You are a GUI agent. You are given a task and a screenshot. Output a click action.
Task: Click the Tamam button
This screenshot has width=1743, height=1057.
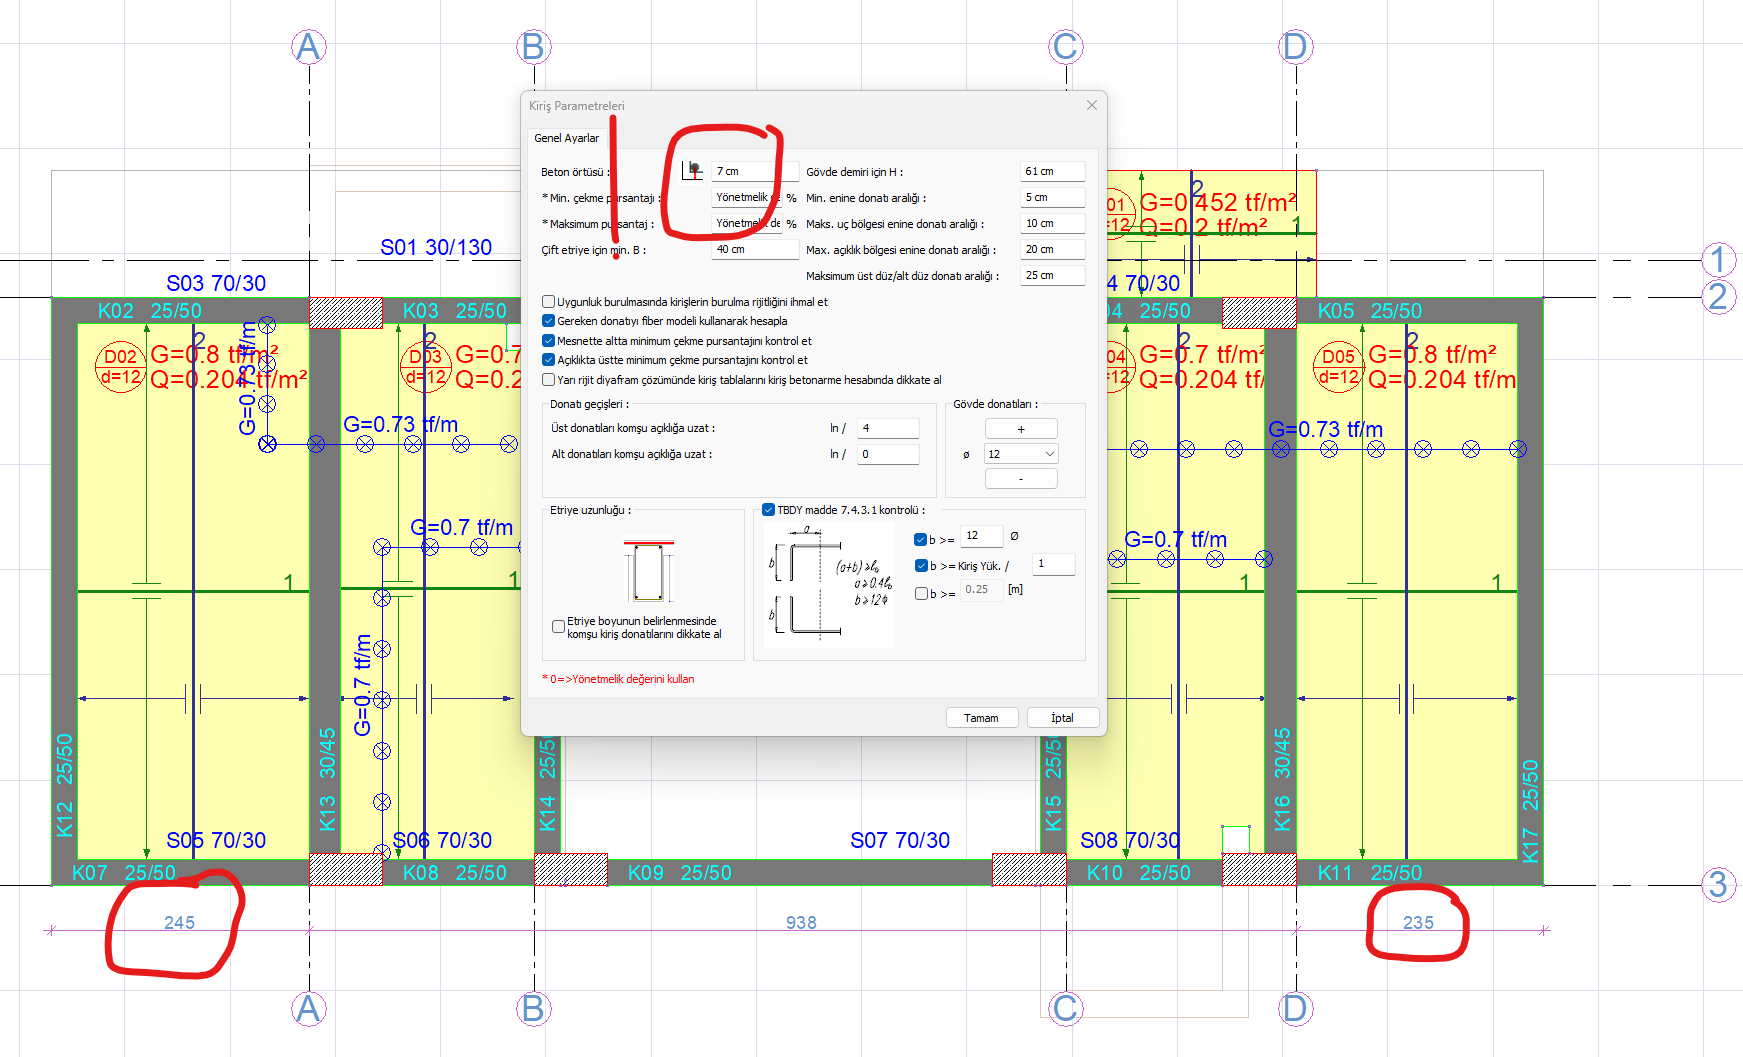(981, 718)
